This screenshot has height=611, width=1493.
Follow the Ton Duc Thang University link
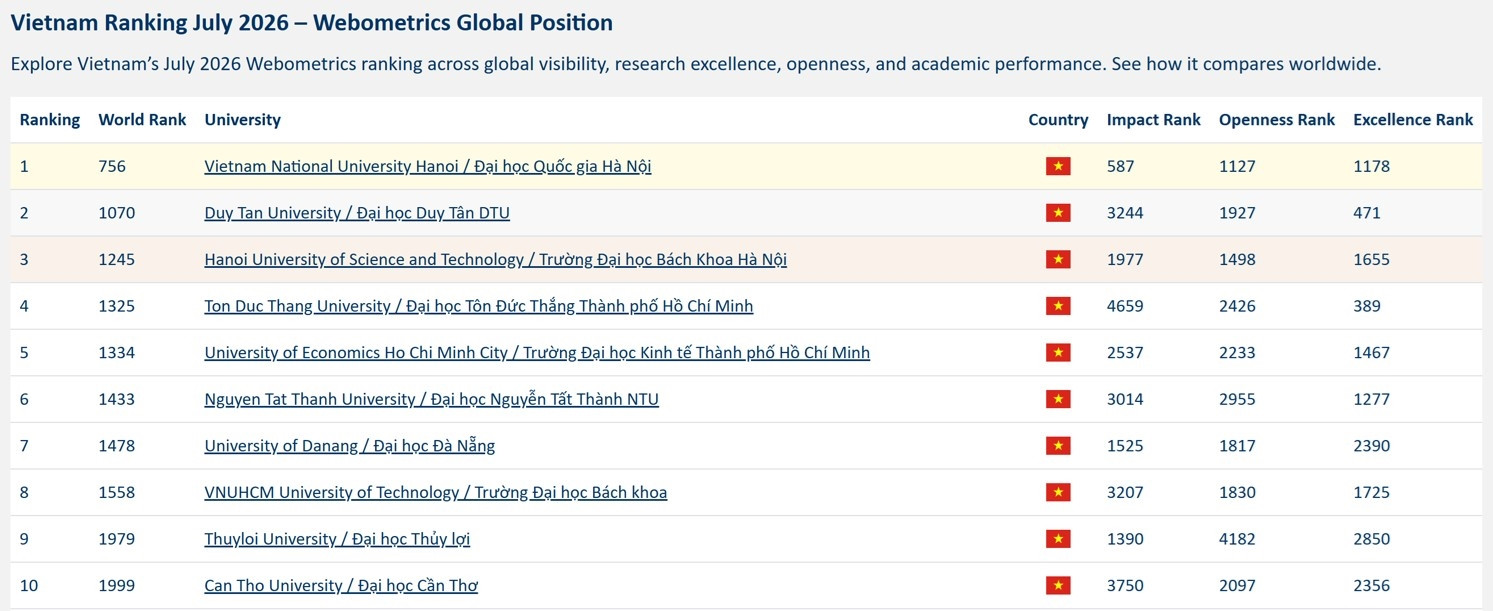(x=479, y=306)
